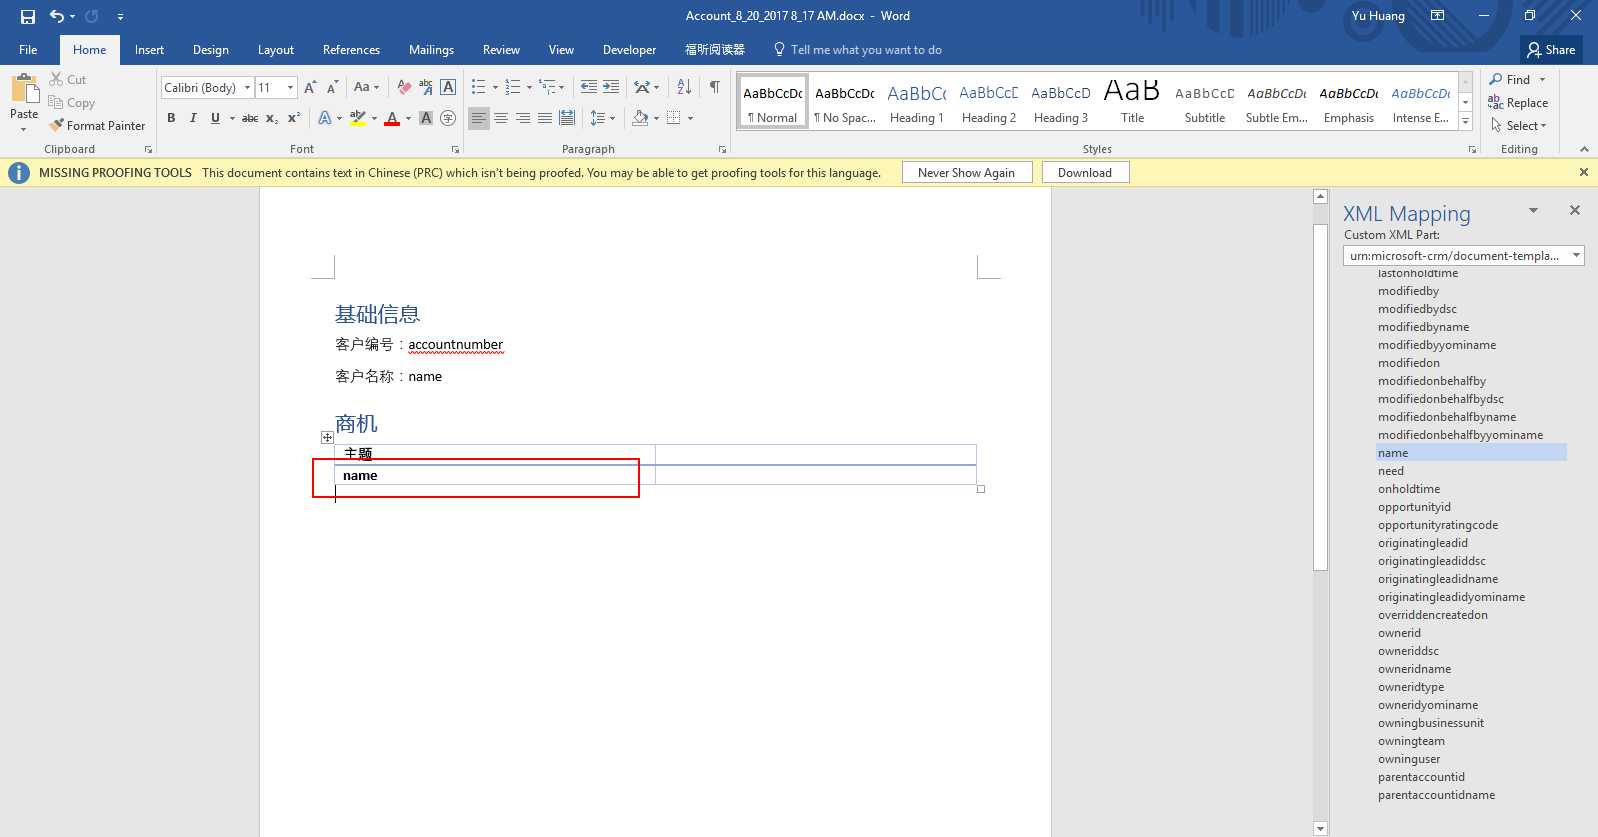Switch to the References tab
This screenshot has height=837, width=1598.
click(x=351, y=49)
